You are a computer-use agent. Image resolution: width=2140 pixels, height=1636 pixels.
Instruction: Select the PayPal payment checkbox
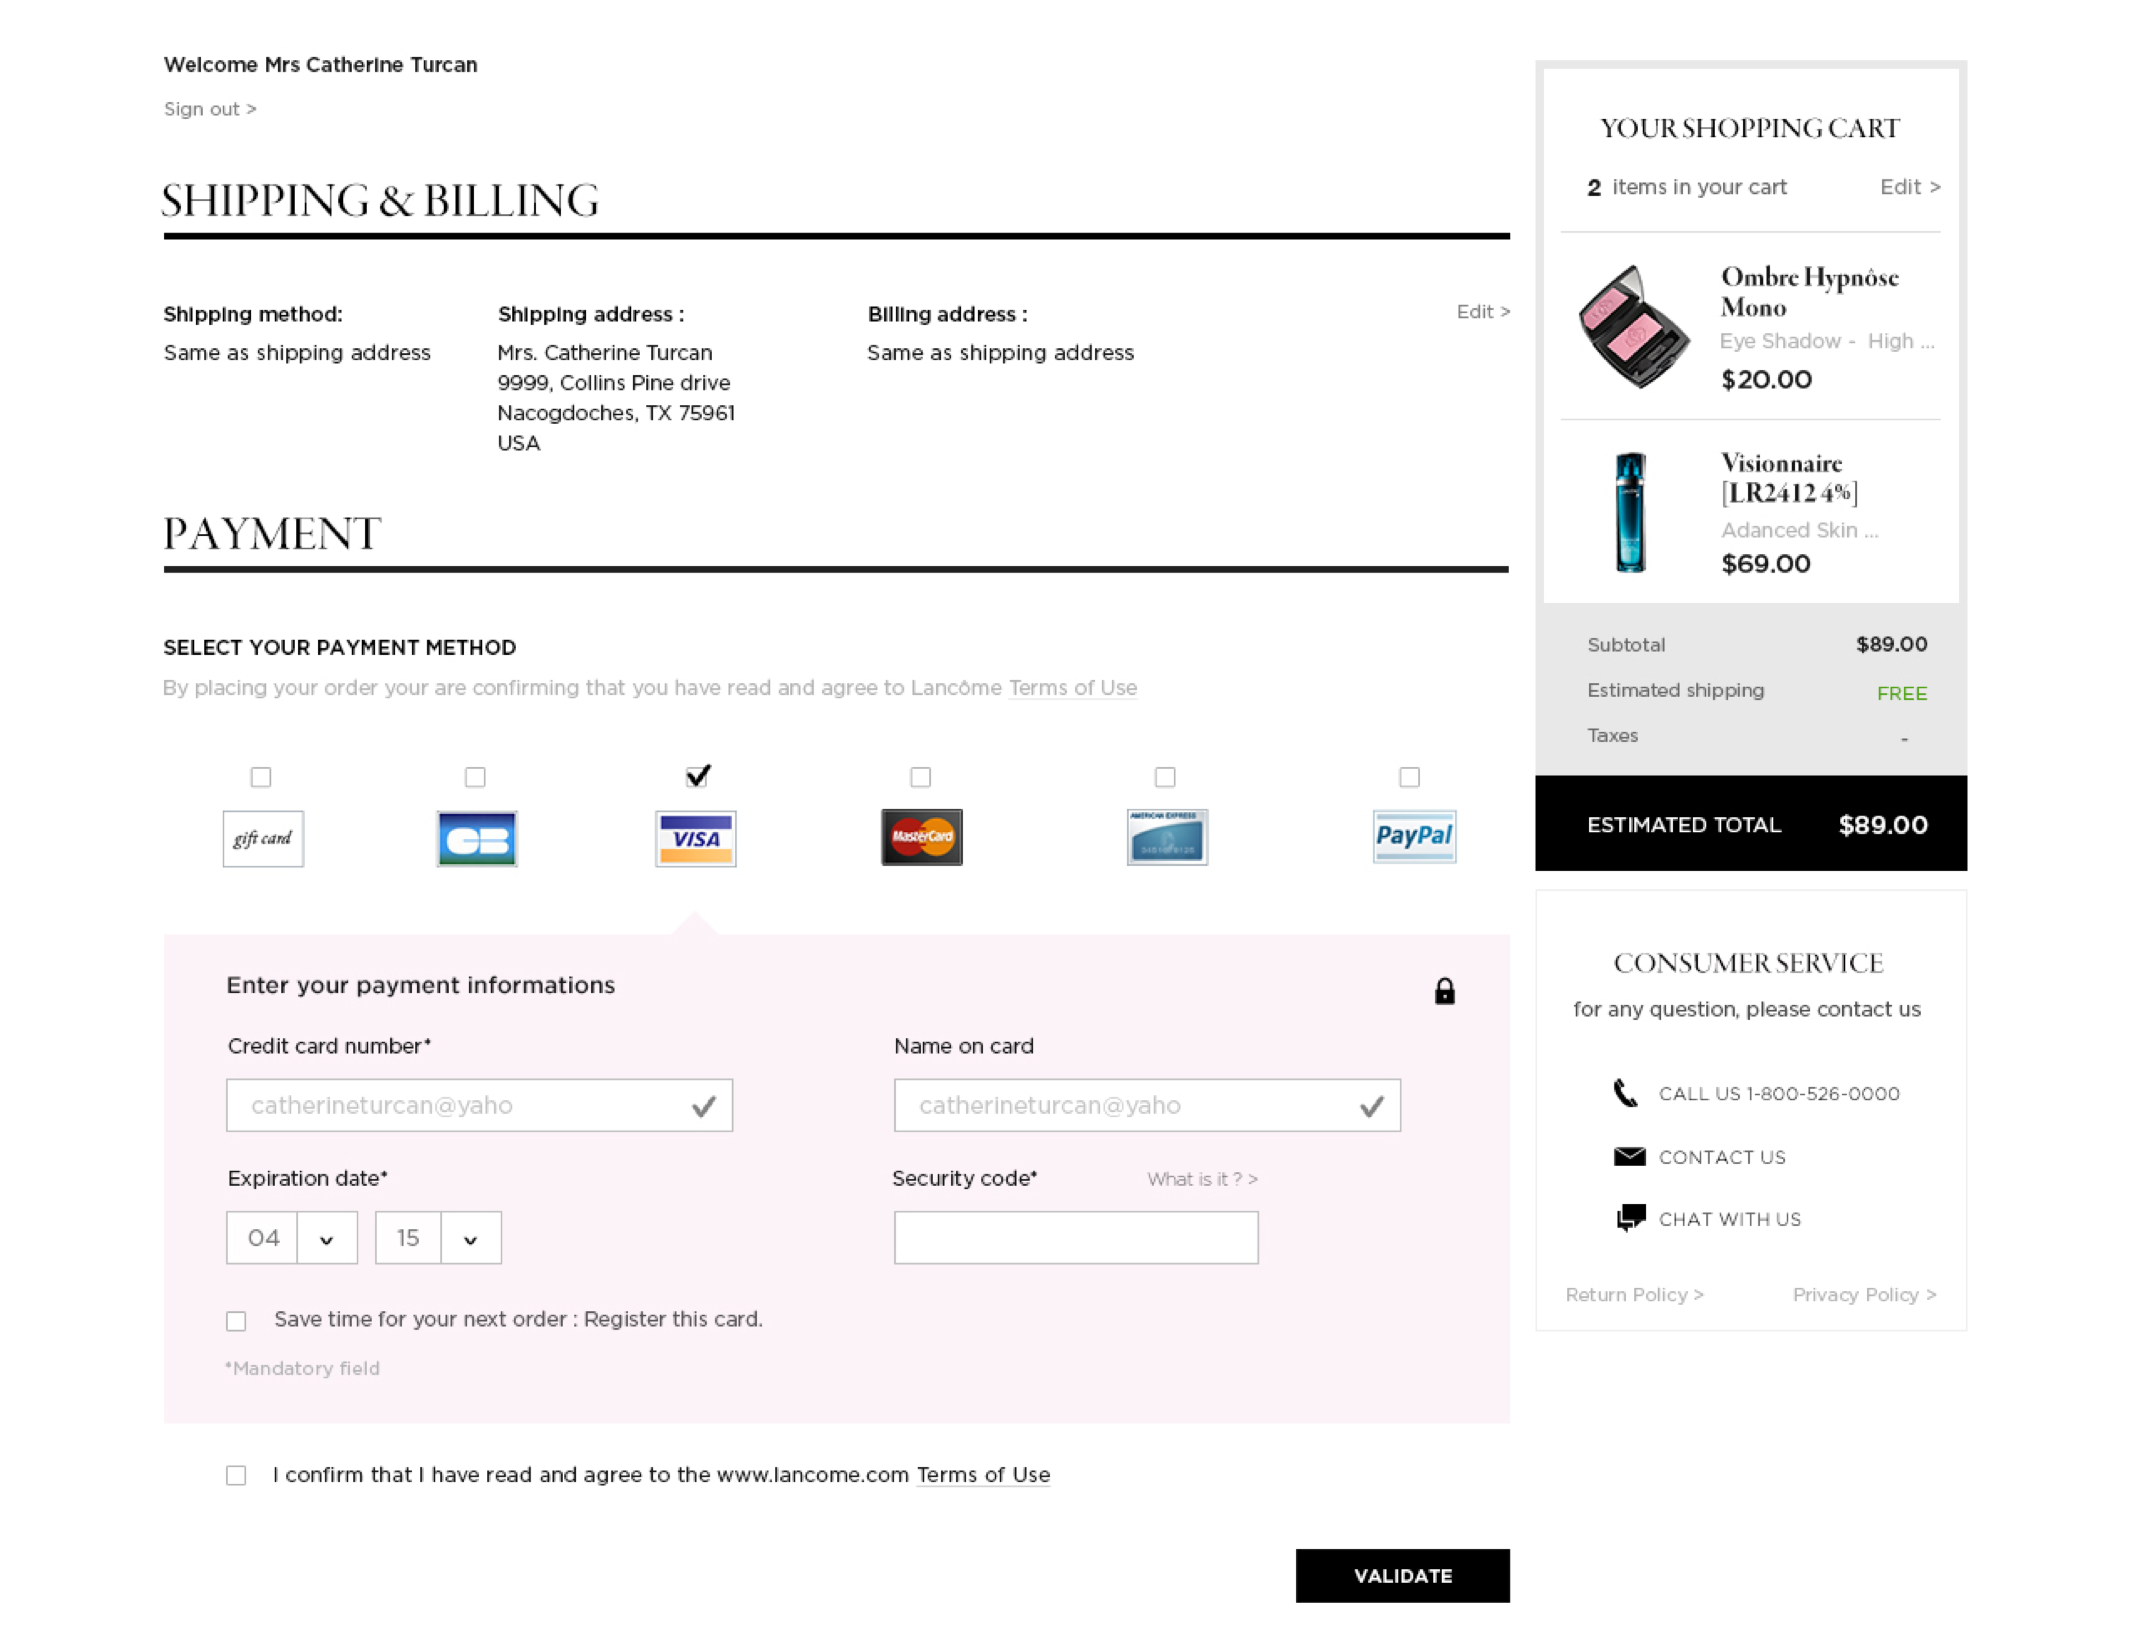1409,777
